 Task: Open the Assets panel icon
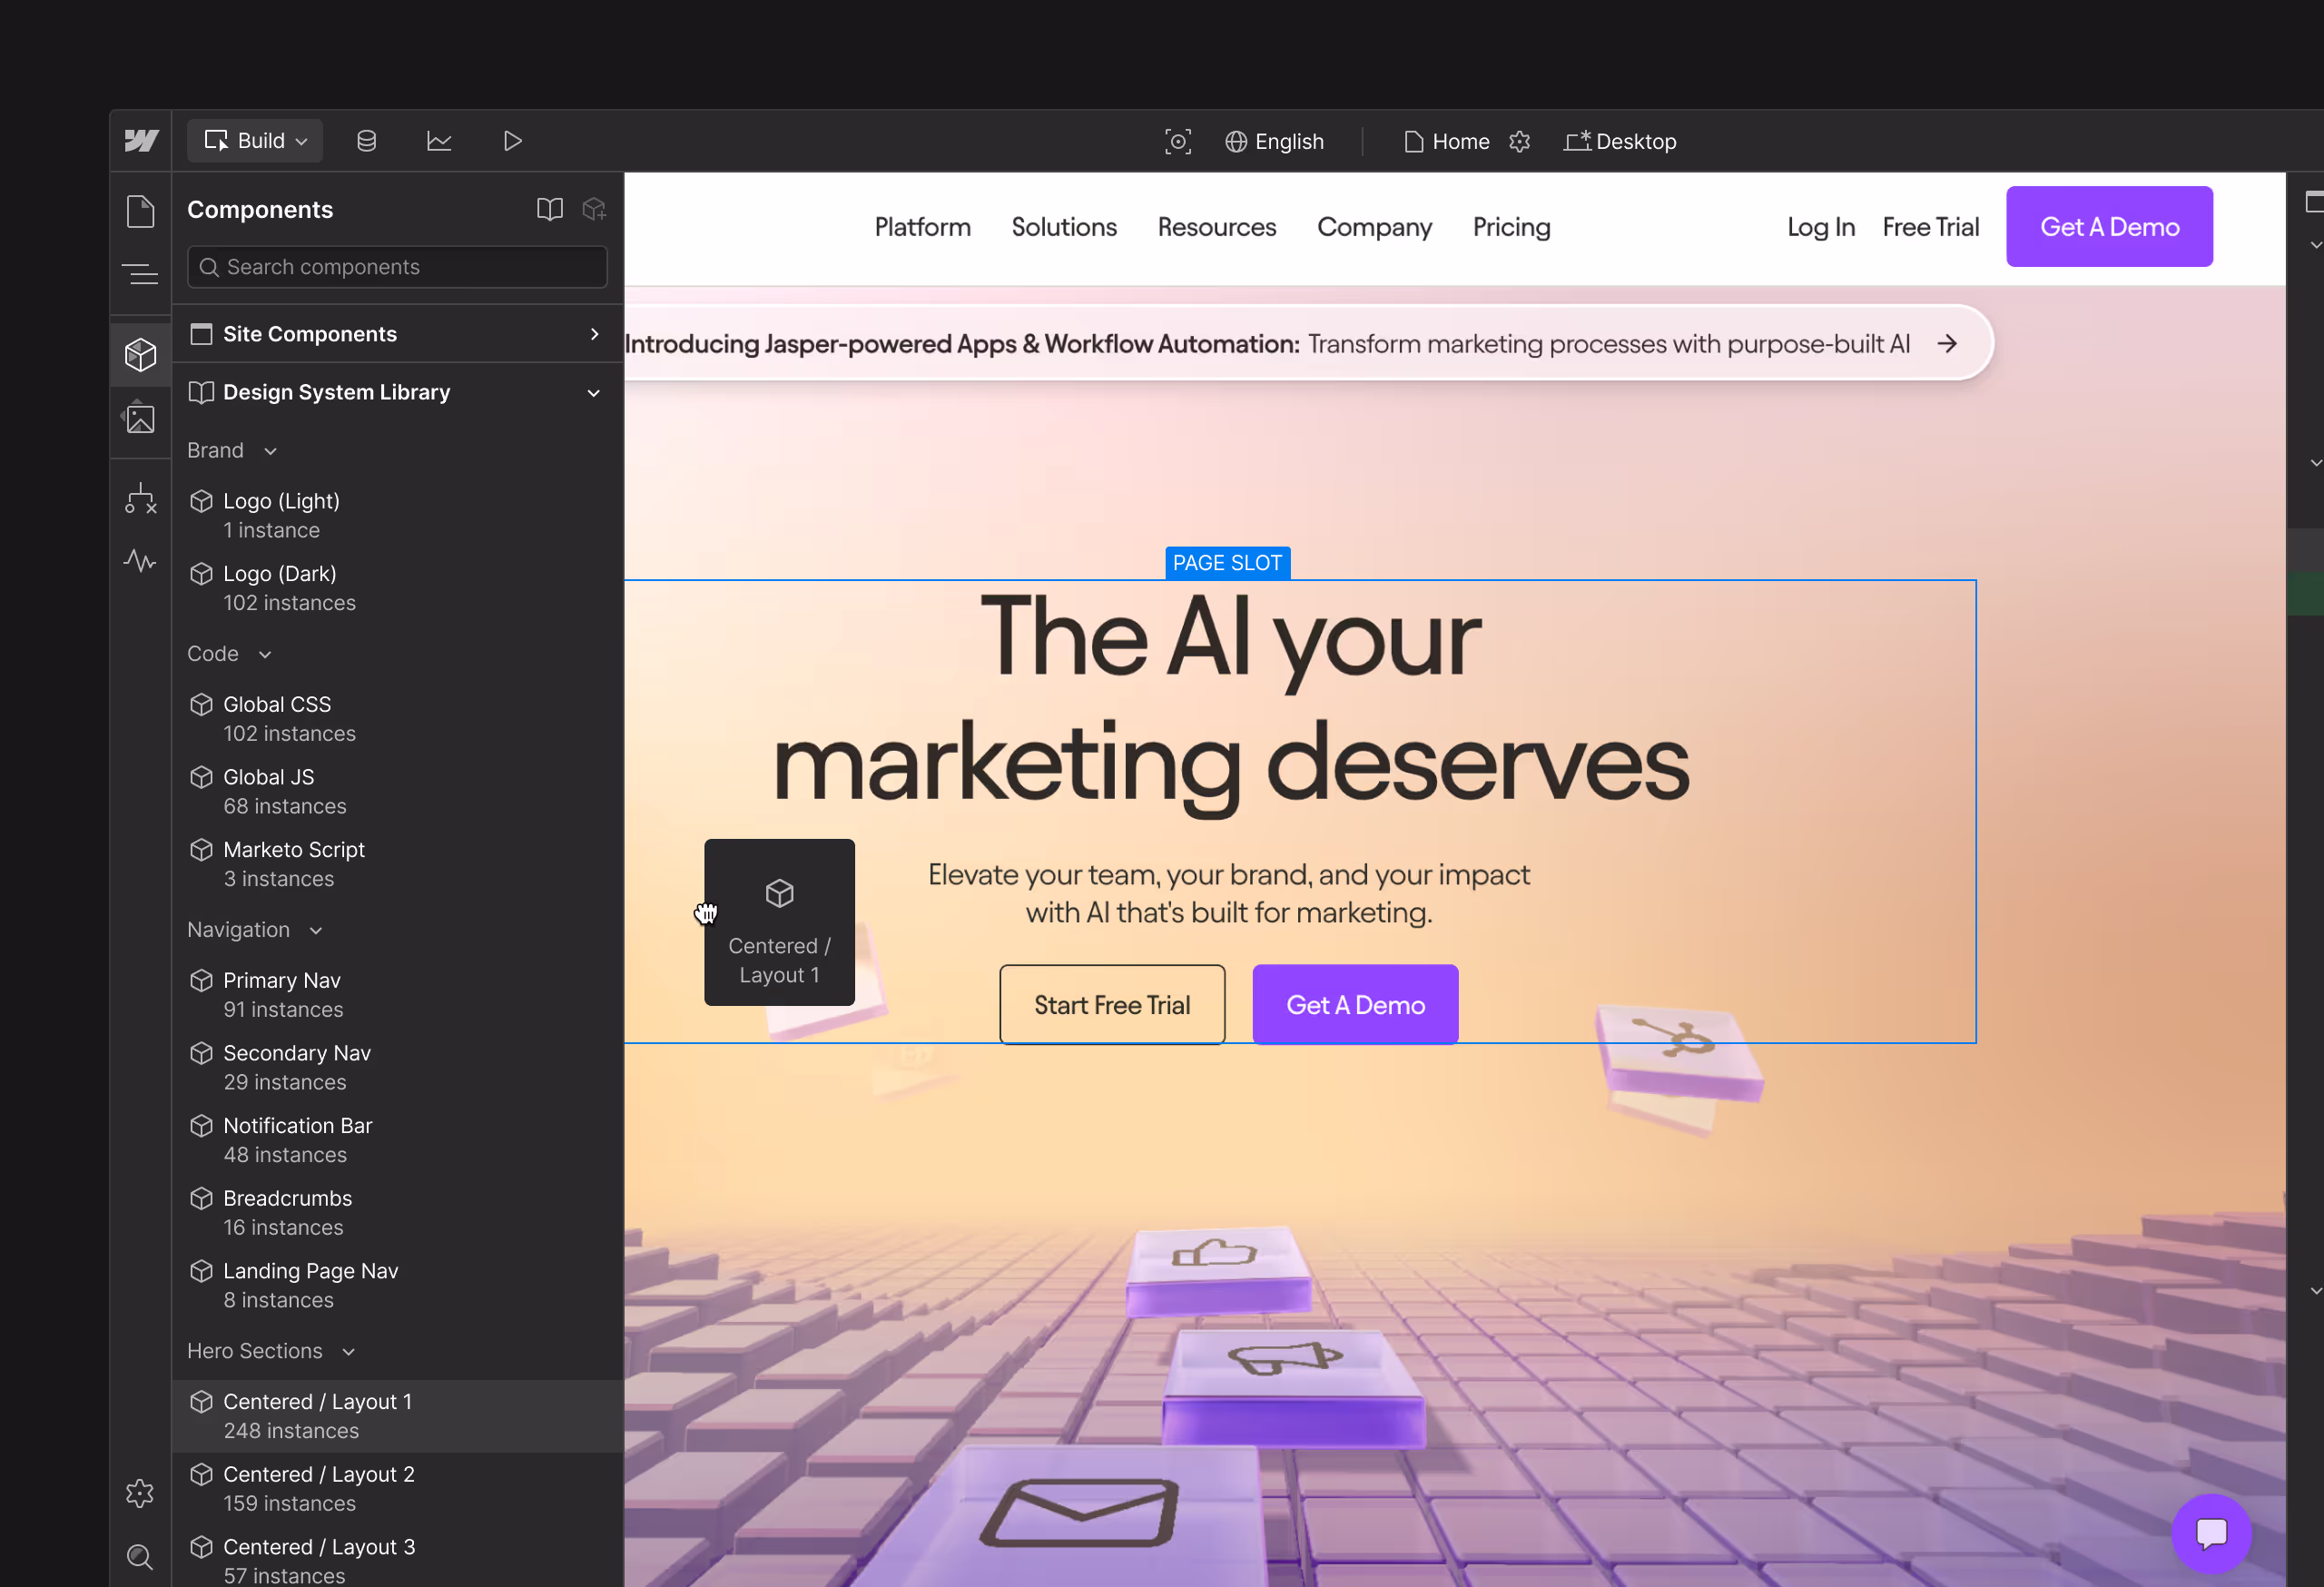click(140, 418)
